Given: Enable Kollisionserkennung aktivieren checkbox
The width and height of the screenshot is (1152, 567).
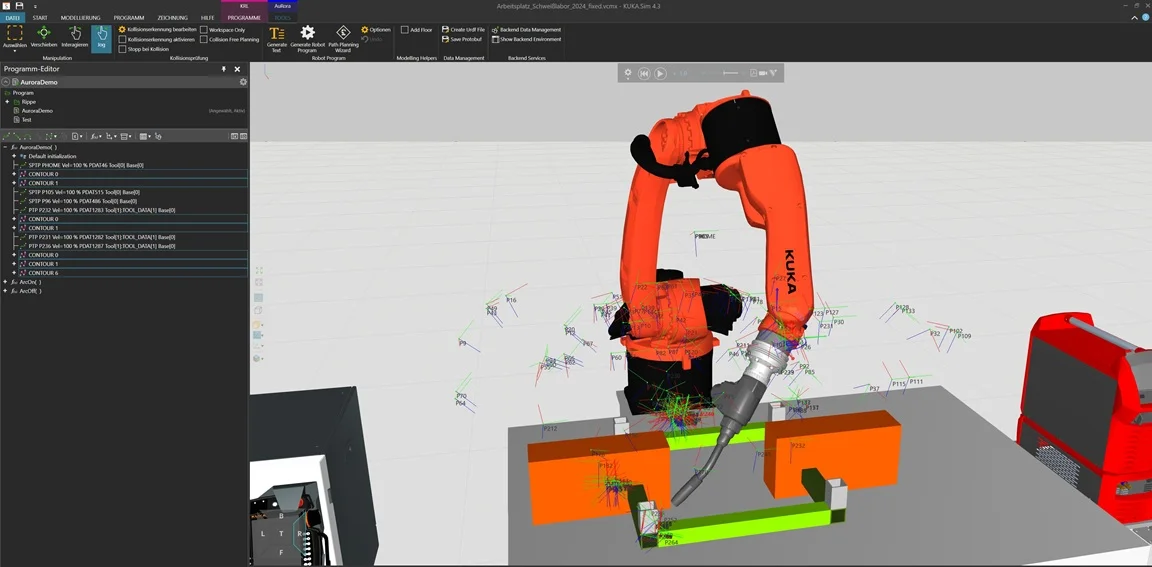Looking at the screenshot, I should [122, 40].
